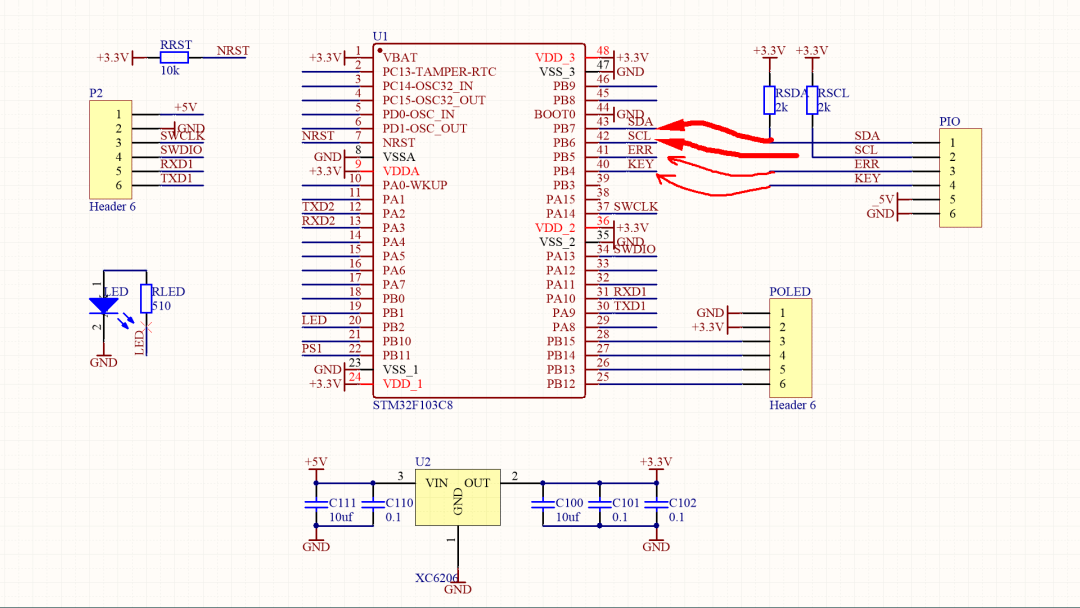This screenshot has width=1080, height=608.
Task: Pick capacitor C110's symbol
Action: [373, 505]
